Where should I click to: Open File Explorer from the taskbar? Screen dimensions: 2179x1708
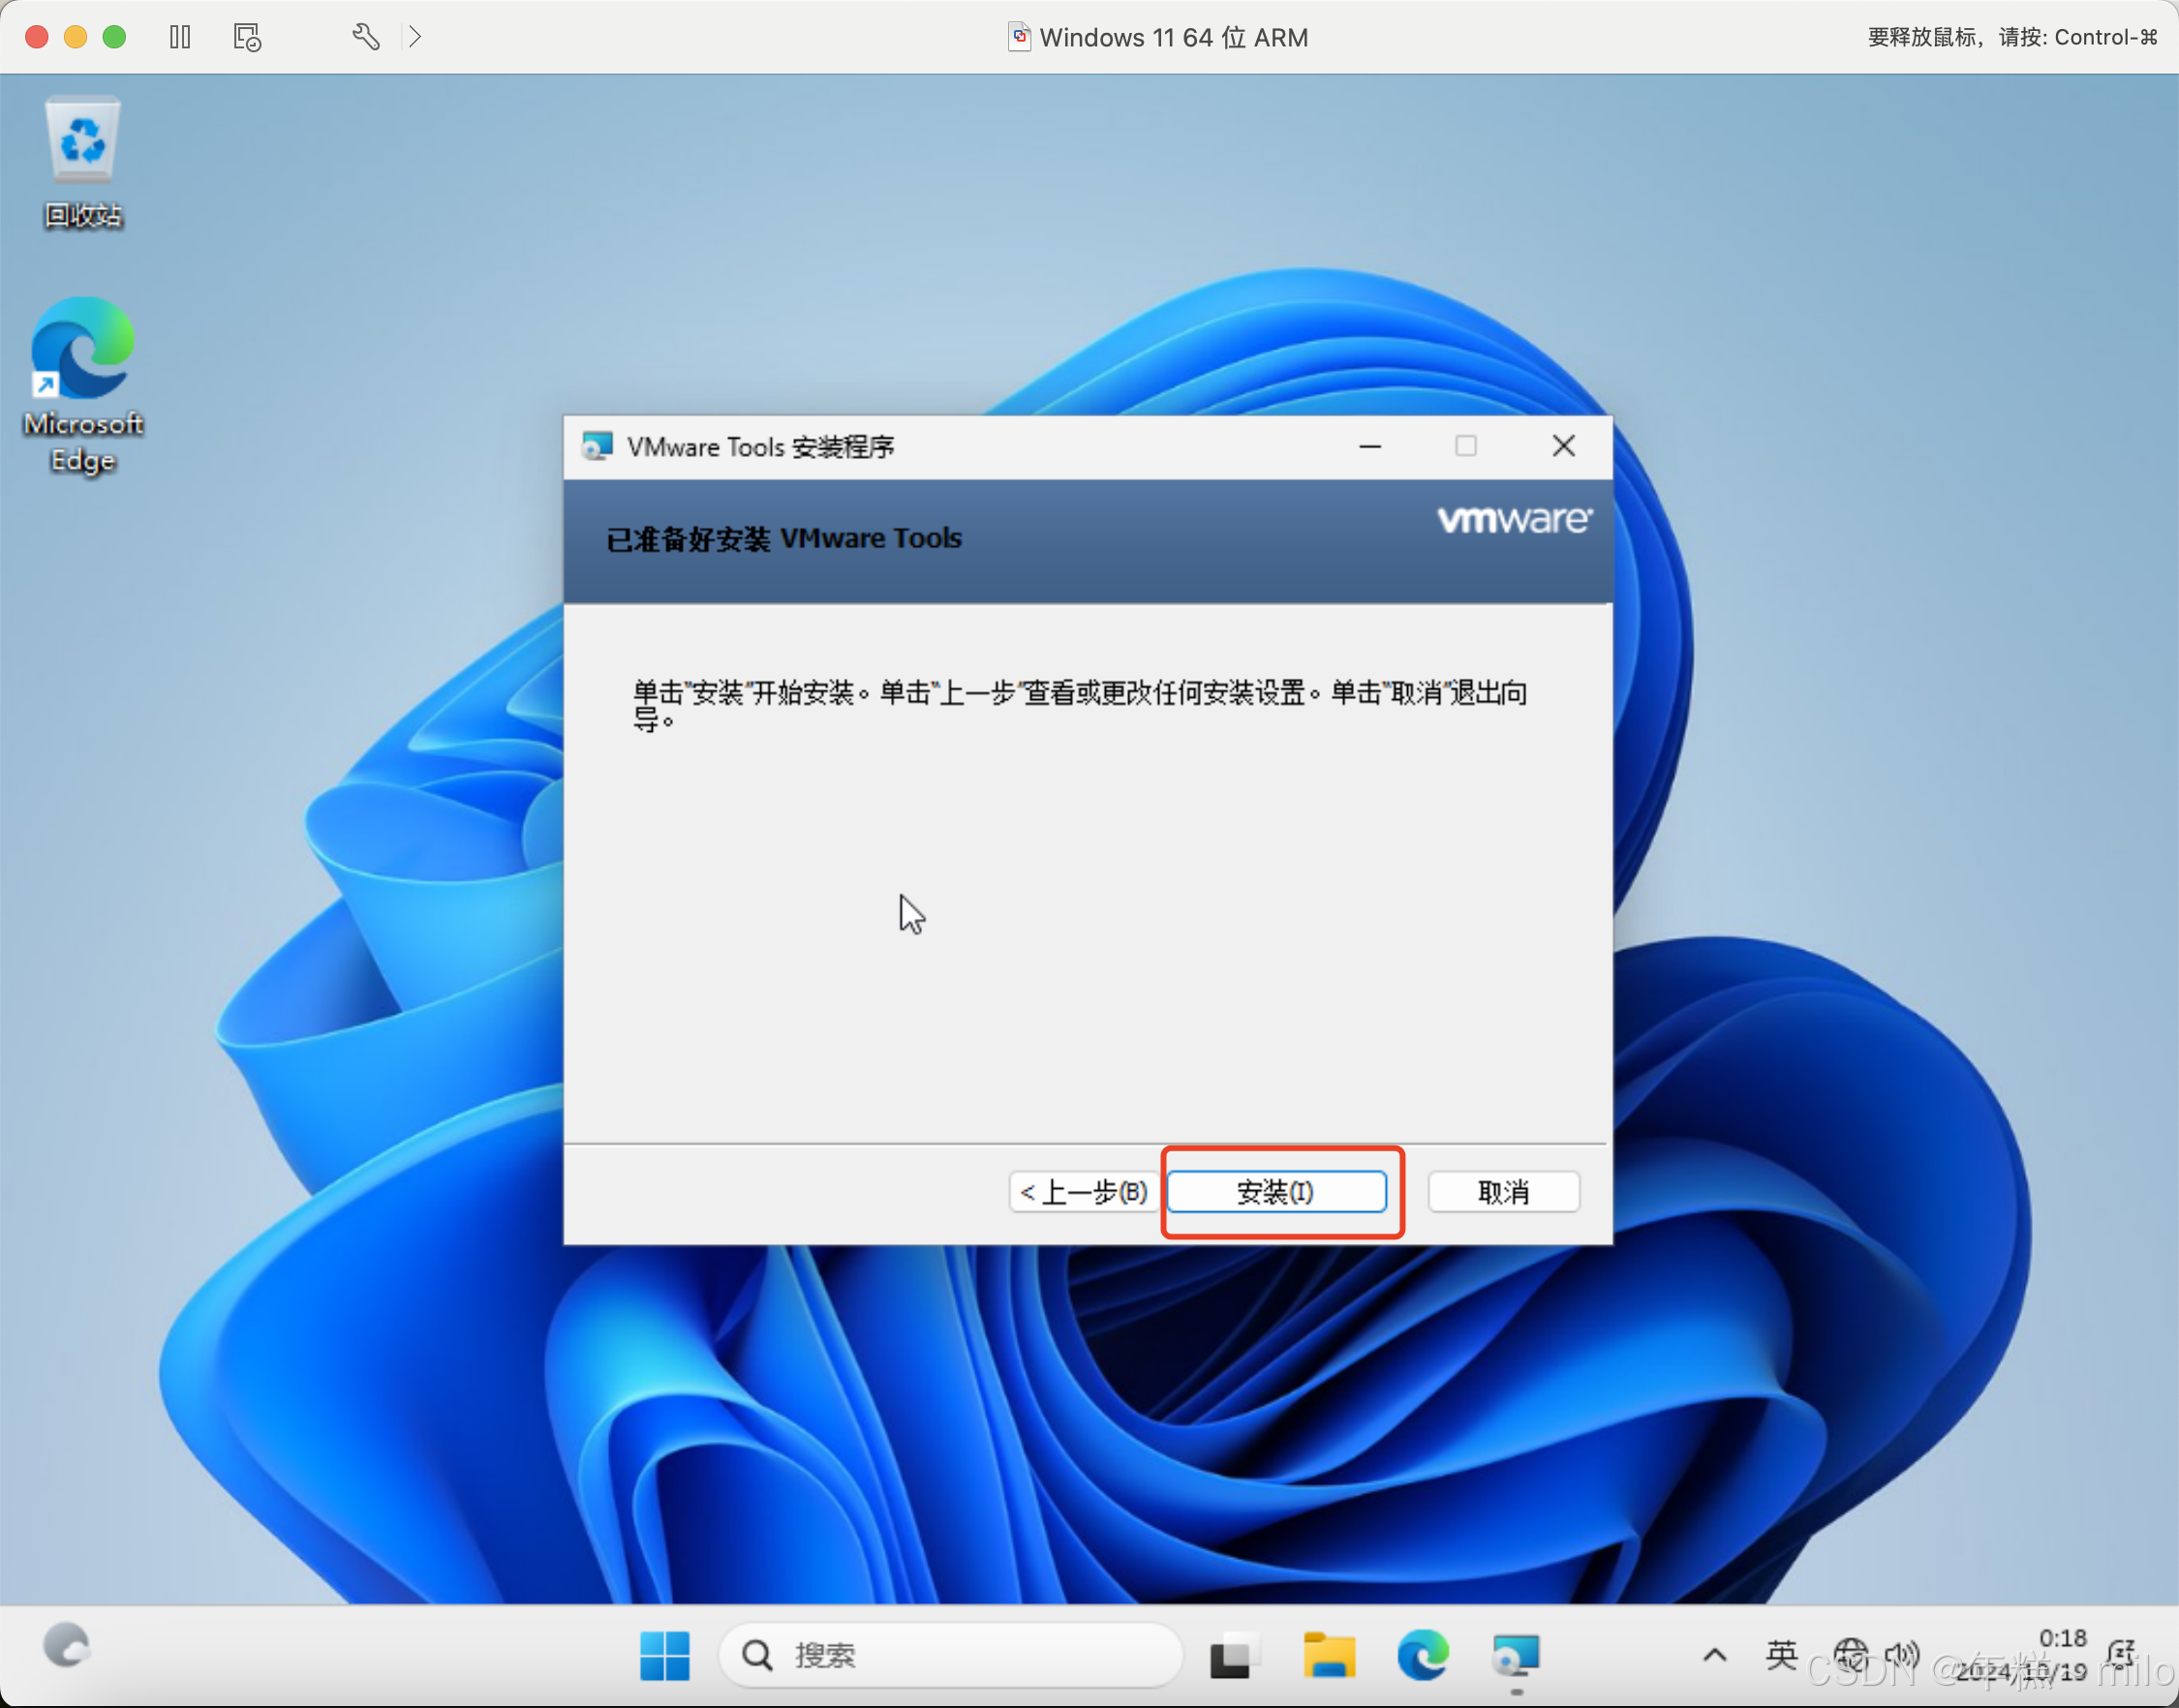click(x=1328, y=1655)
